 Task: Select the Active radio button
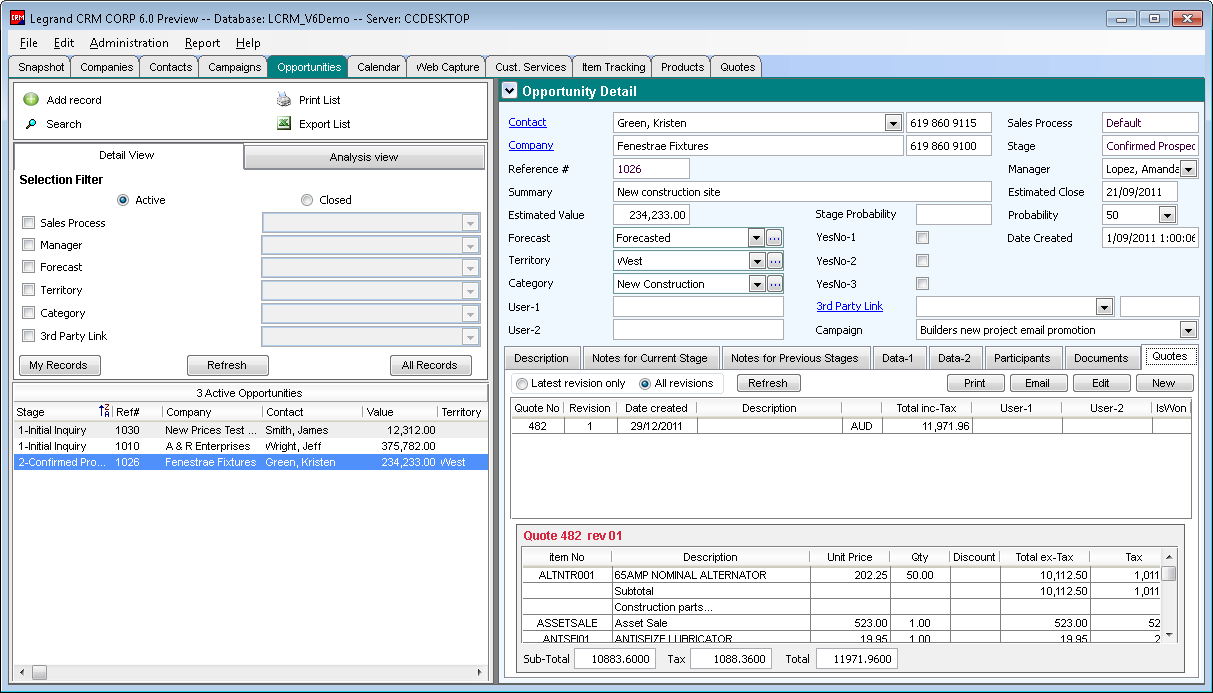tap(123, 200)
